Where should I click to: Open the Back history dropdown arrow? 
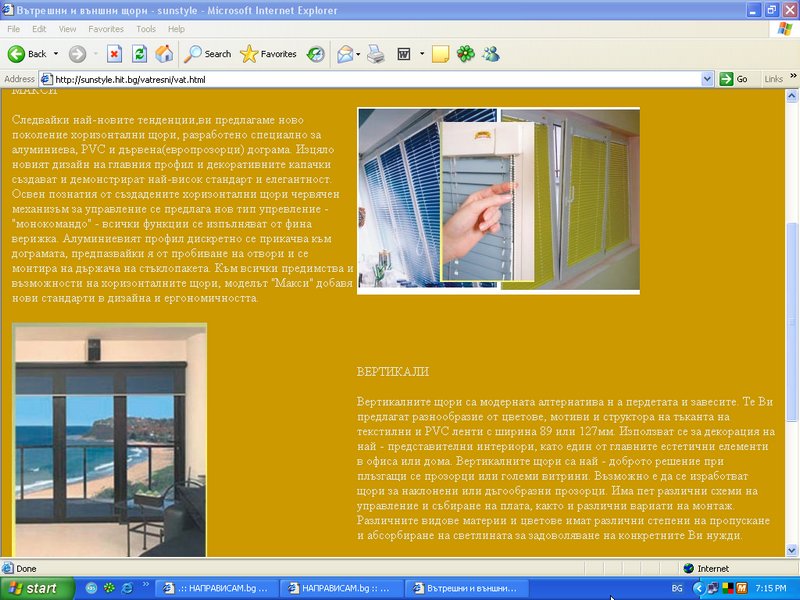tap(56, 54)
